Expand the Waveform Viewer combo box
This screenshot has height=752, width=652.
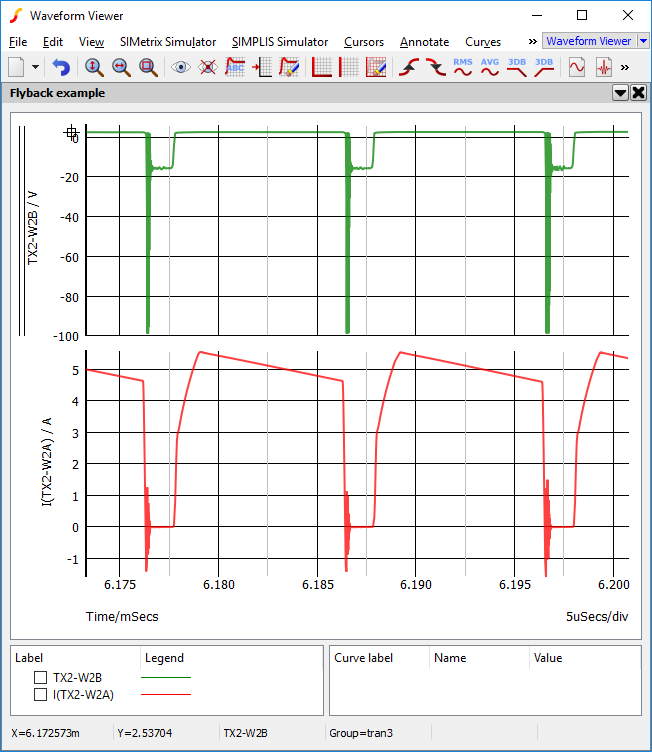(642, 41)
